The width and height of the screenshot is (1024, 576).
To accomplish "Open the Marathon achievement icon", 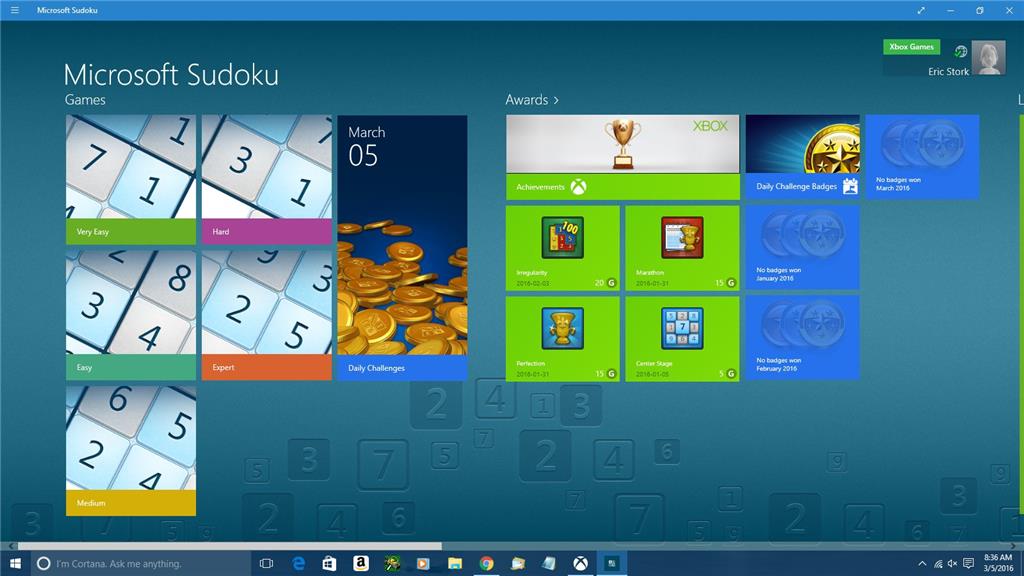I will [682, 238].
